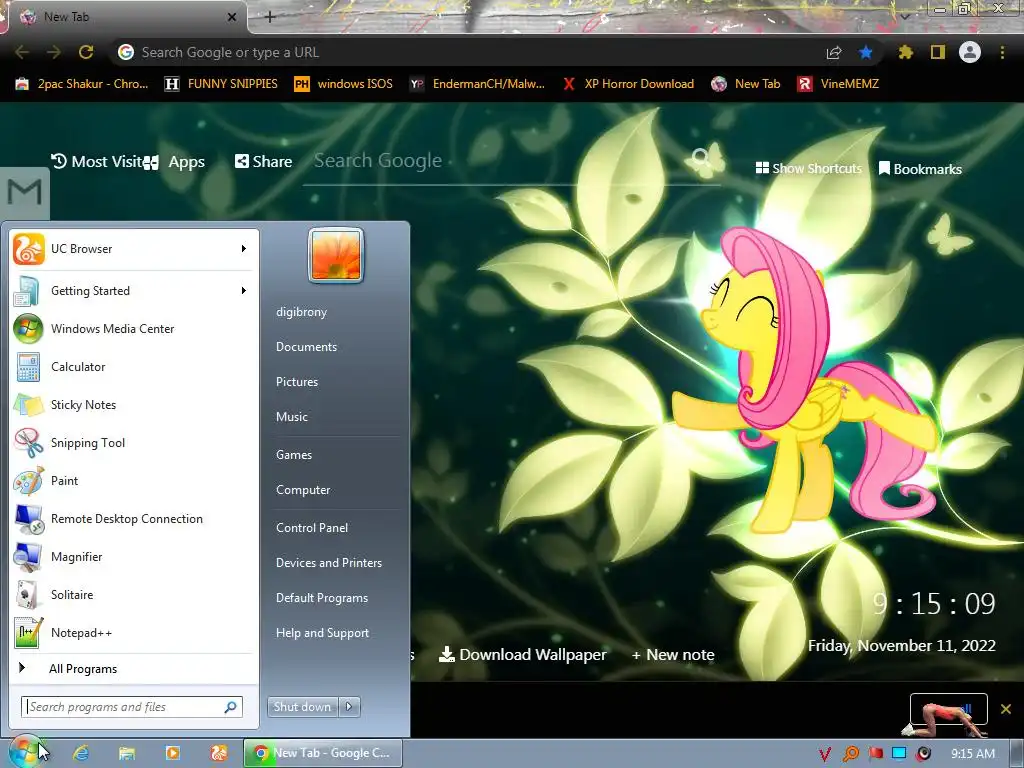Viewport: 1024px width, 768px height.
Task: Launch Magnifier
Action: [x=134, y=556]
